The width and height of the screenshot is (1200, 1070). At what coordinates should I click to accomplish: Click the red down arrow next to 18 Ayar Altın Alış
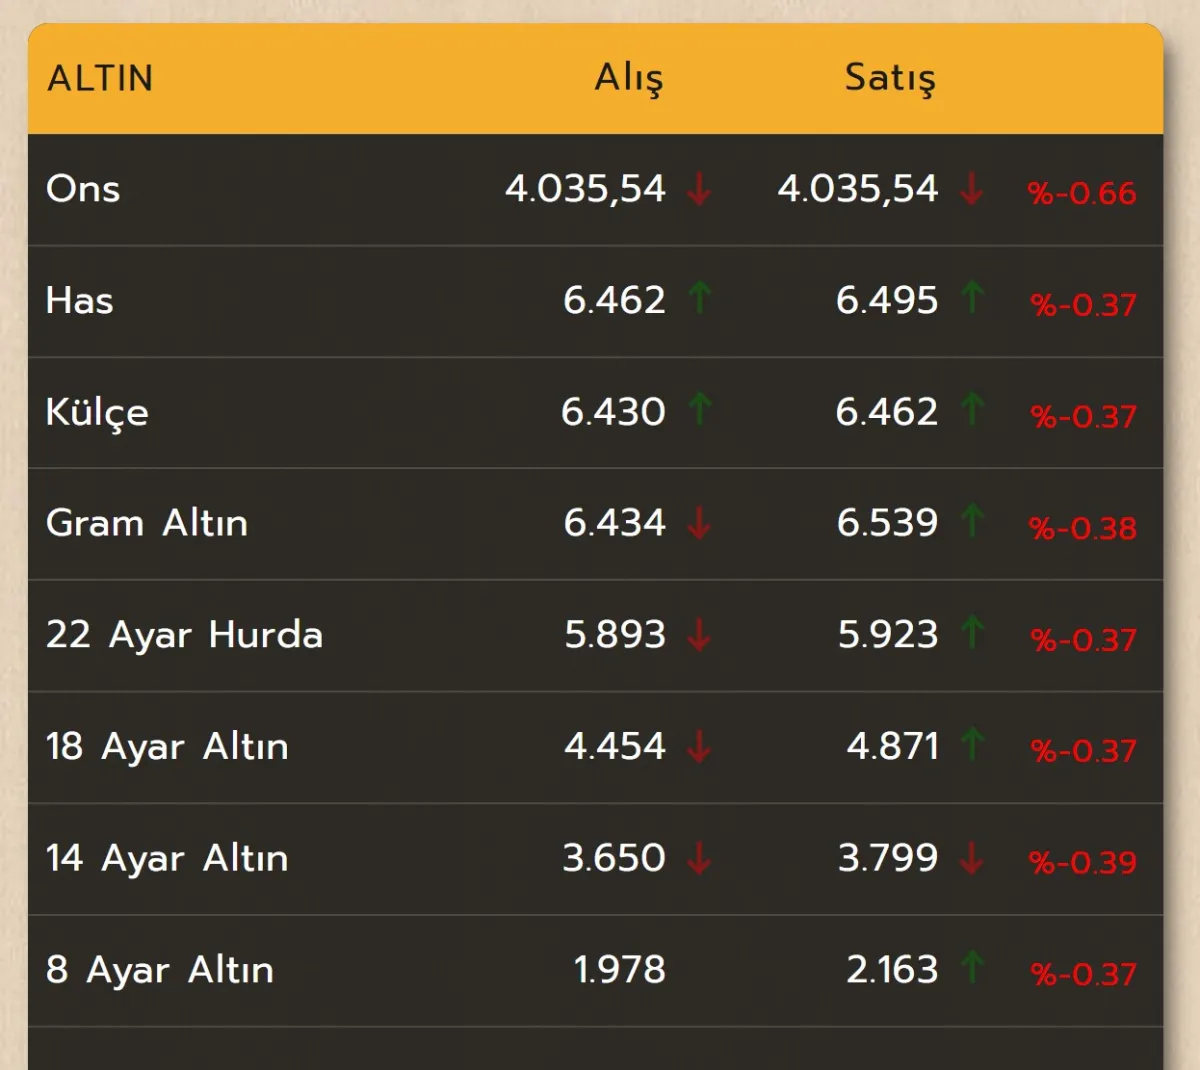tap(699, 746)
